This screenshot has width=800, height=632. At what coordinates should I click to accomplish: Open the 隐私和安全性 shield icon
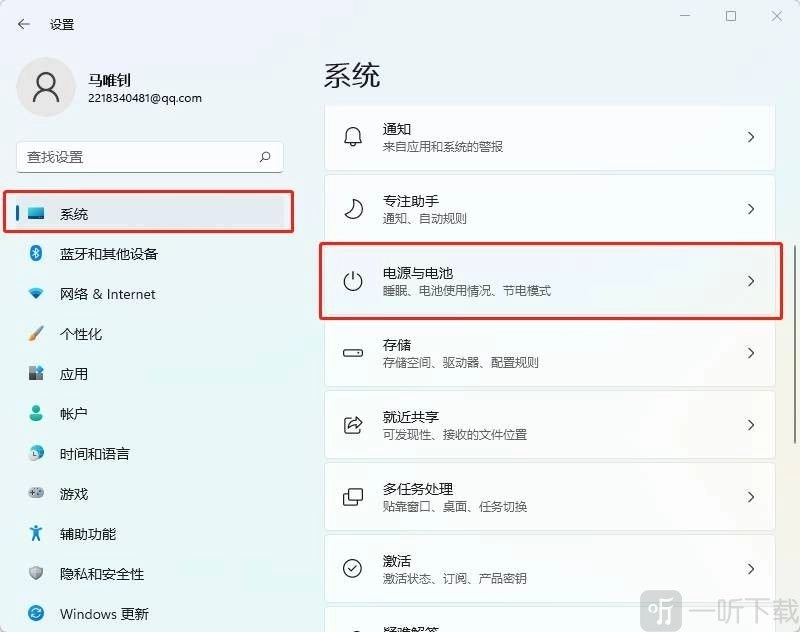point(33,574)
